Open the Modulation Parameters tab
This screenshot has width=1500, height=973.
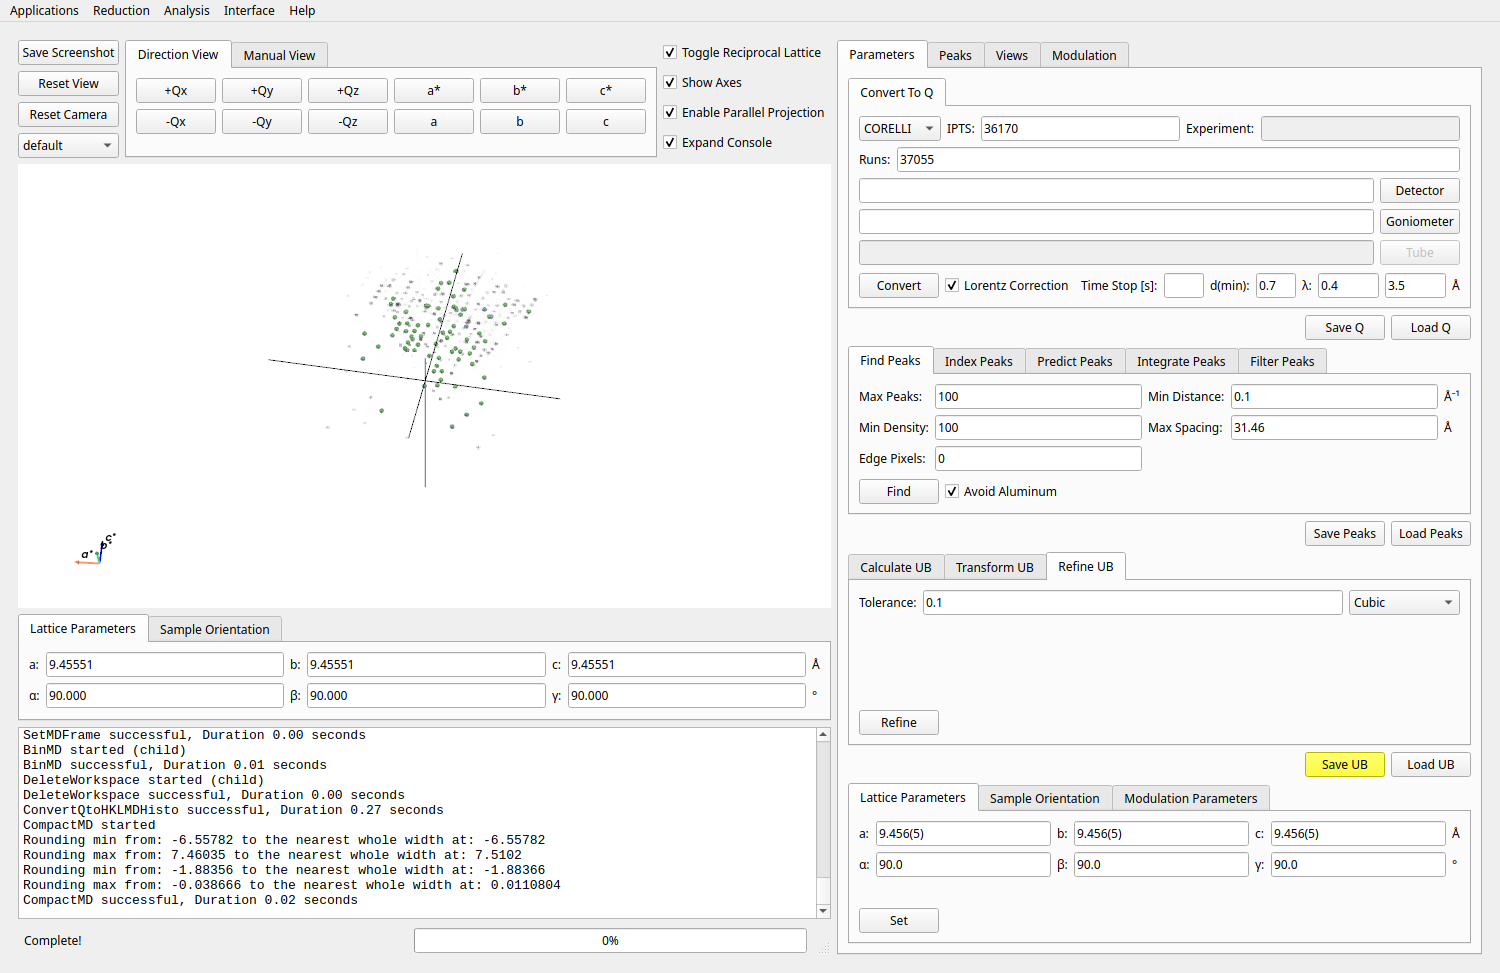pyautogui.click(x=1190, y=798)
